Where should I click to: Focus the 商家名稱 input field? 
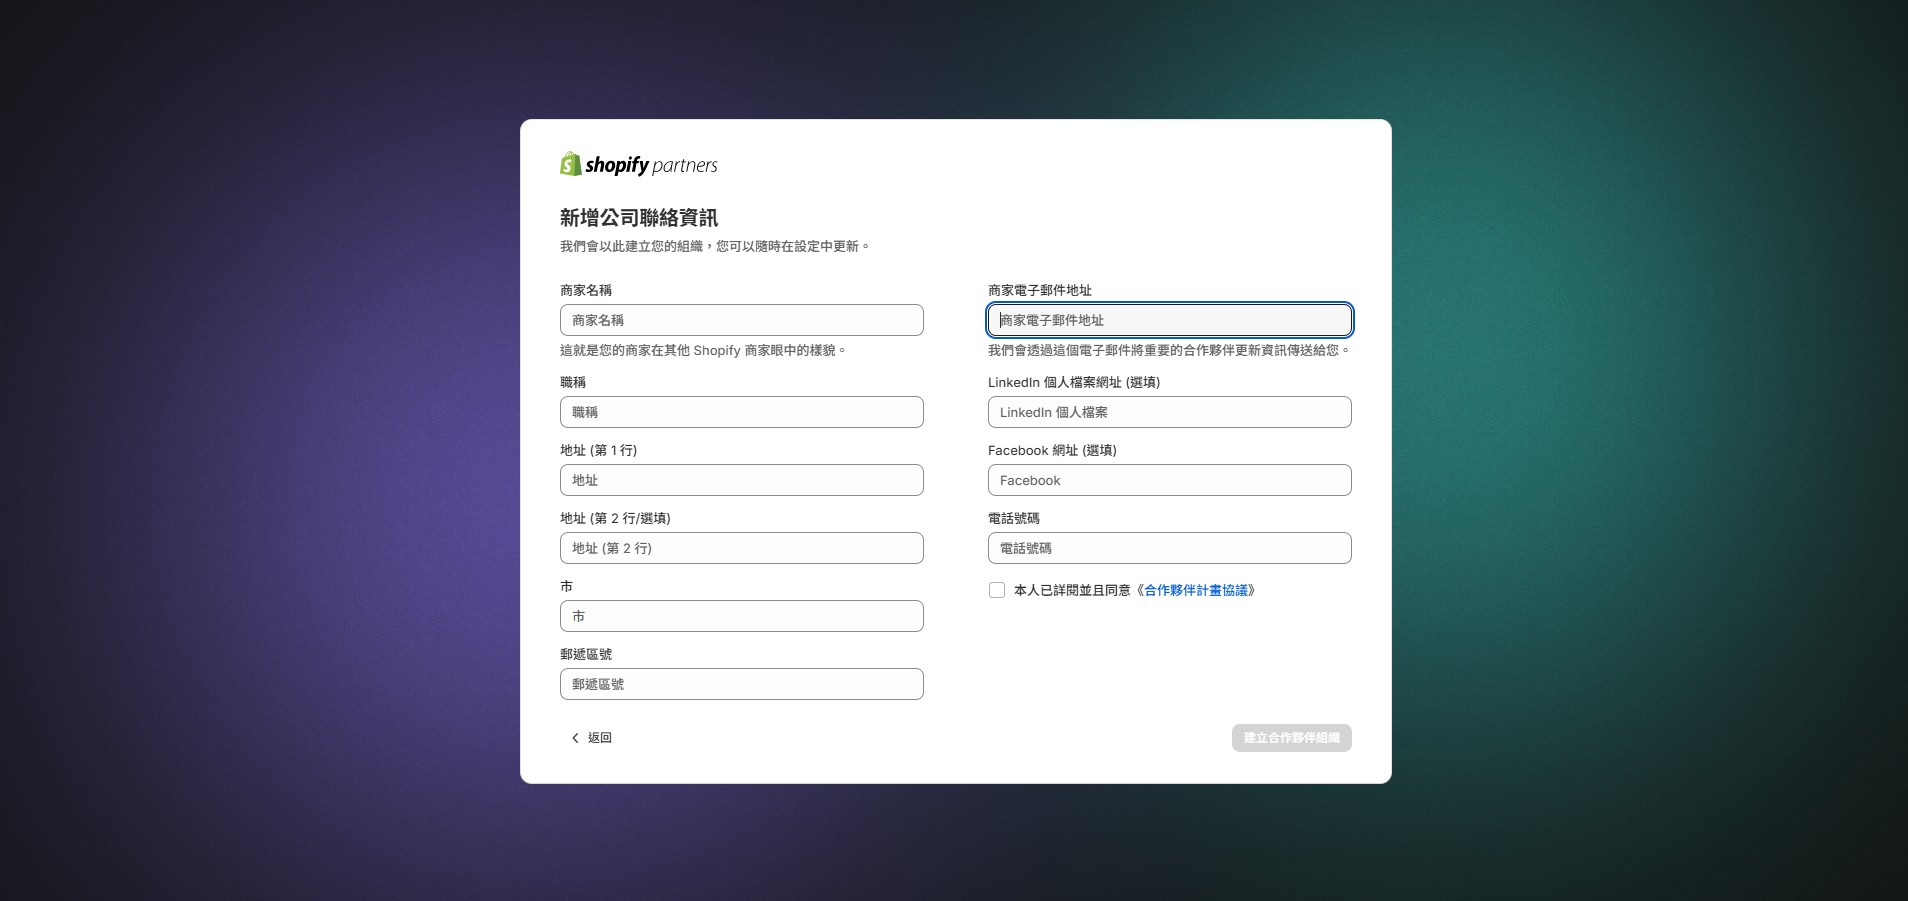pos(742,320)
